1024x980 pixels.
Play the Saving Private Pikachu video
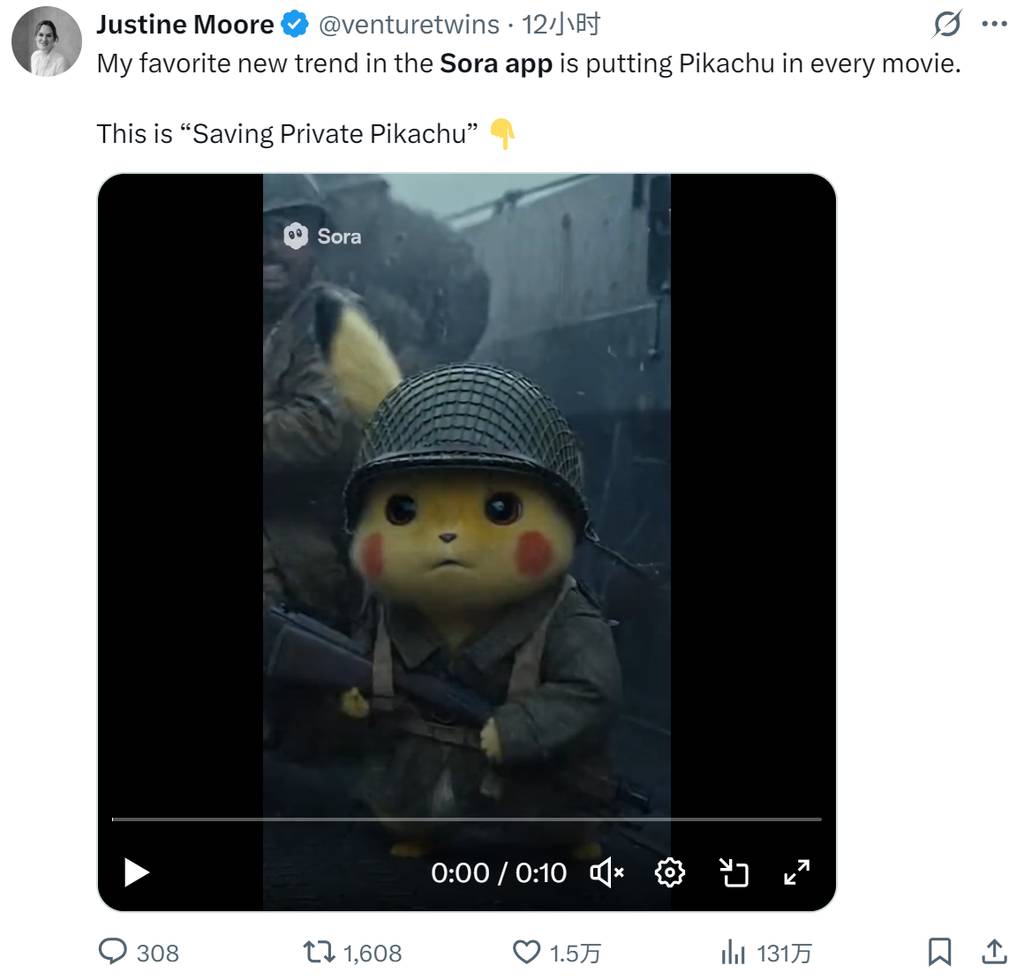tap(136, 873)
